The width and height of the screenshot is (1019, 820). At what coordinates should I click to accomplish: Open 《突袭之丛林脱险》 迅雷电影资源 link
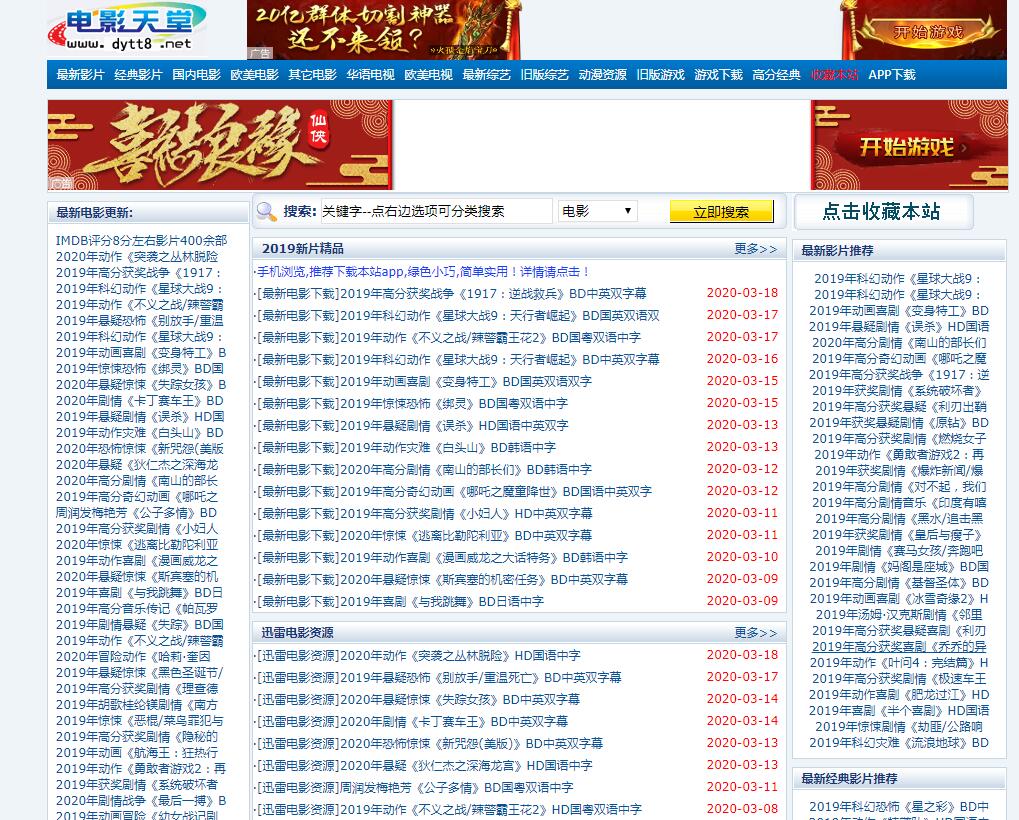tap(419, 656)
